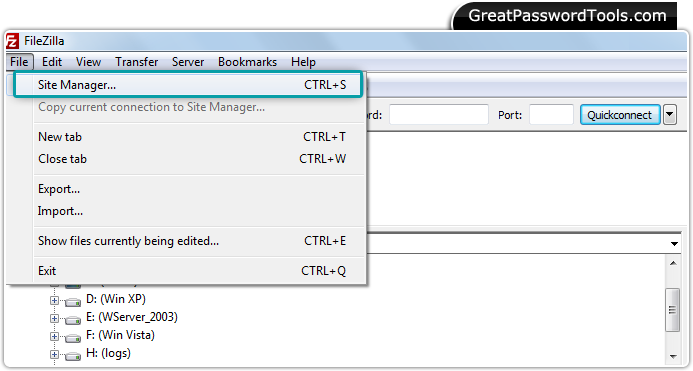Open Site Manager from File menu

tap(188, 84)
